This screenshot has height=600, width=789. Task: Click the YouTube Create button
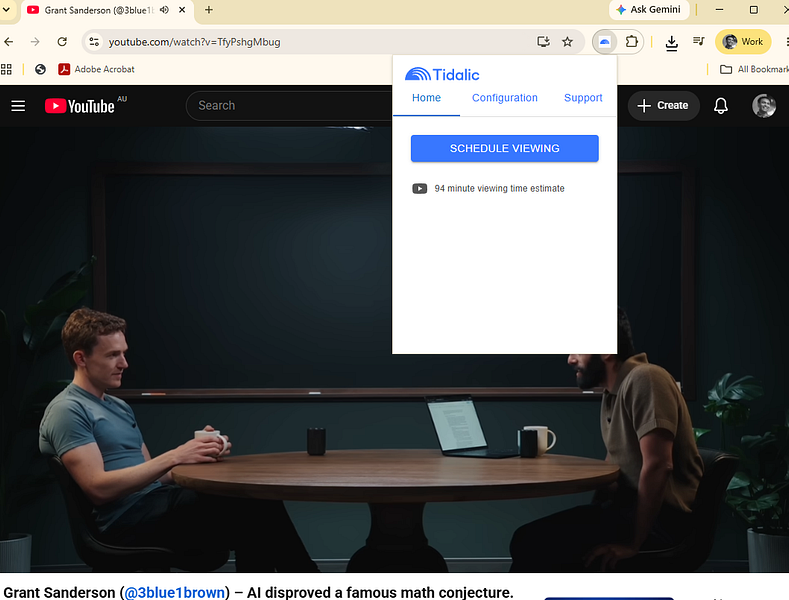tap(663, 106)
